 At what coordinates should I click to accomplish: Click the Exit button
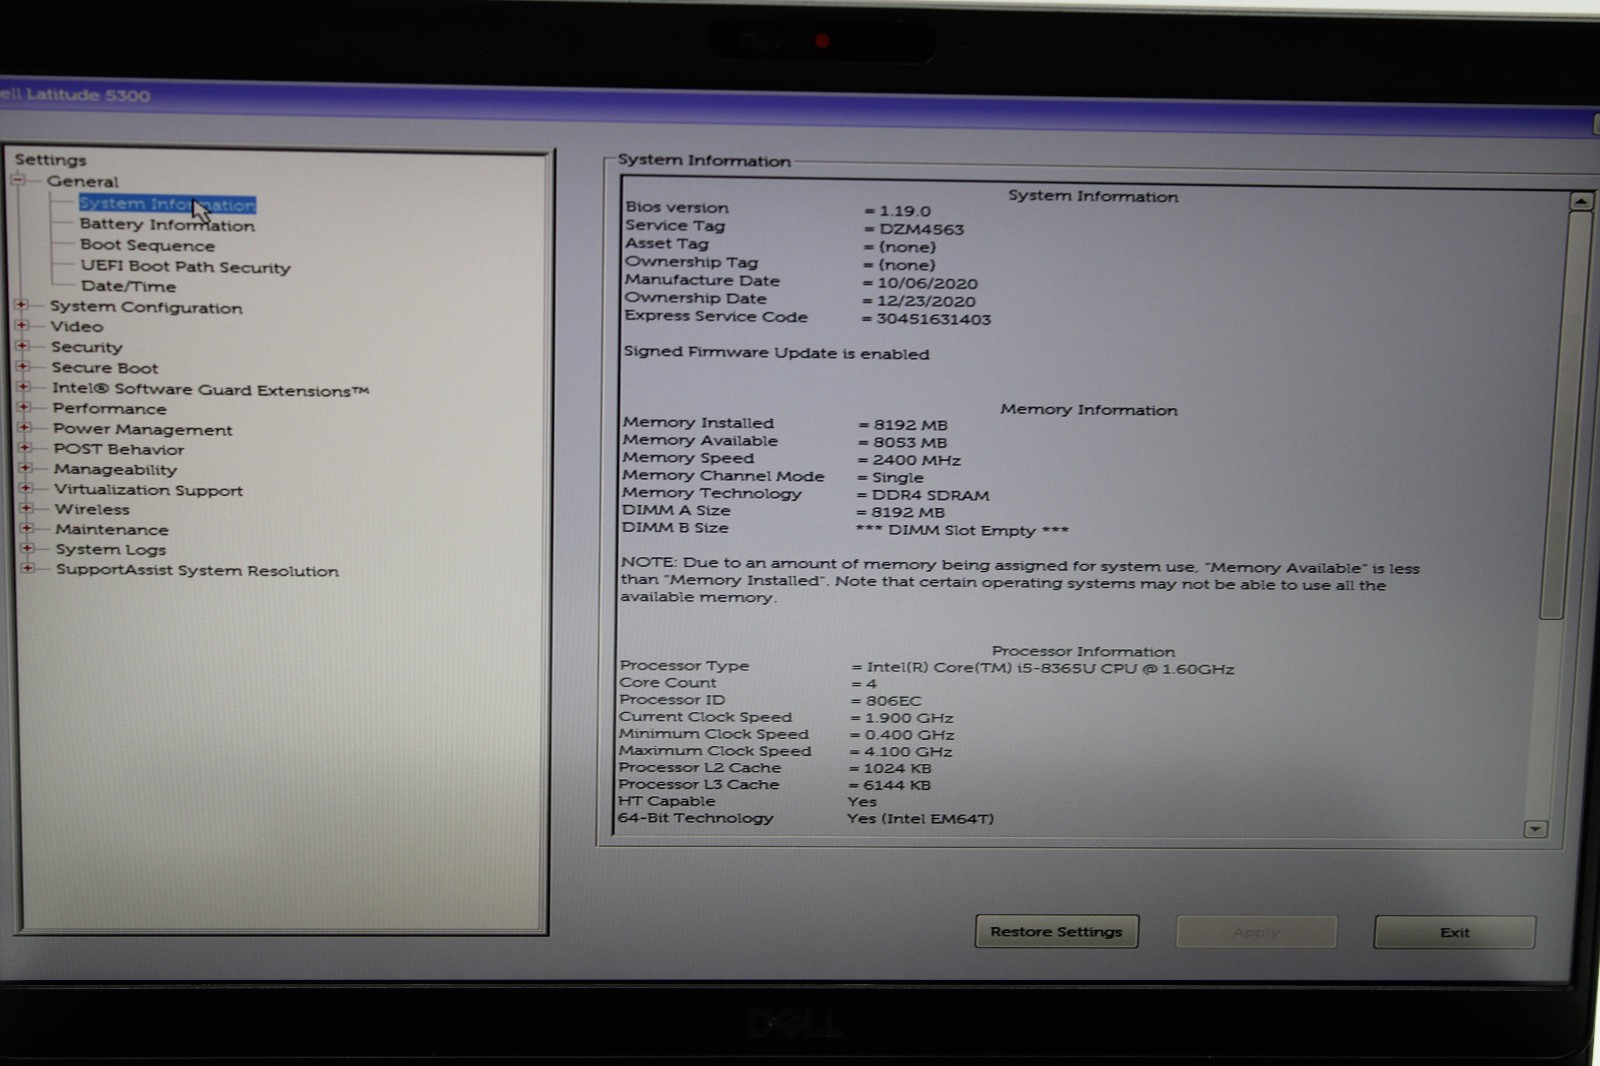click(1454, 932)
